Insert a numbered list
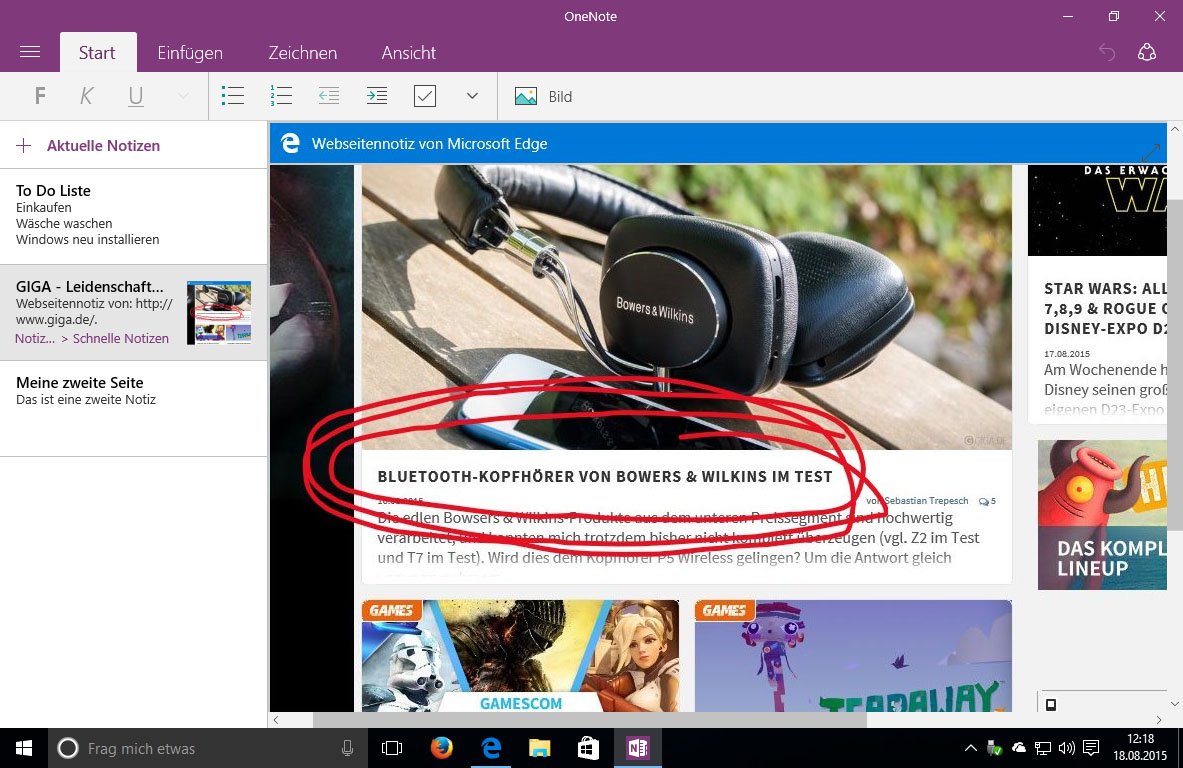Viewport: 1183px width, 768px height. [x=281, y=96]
